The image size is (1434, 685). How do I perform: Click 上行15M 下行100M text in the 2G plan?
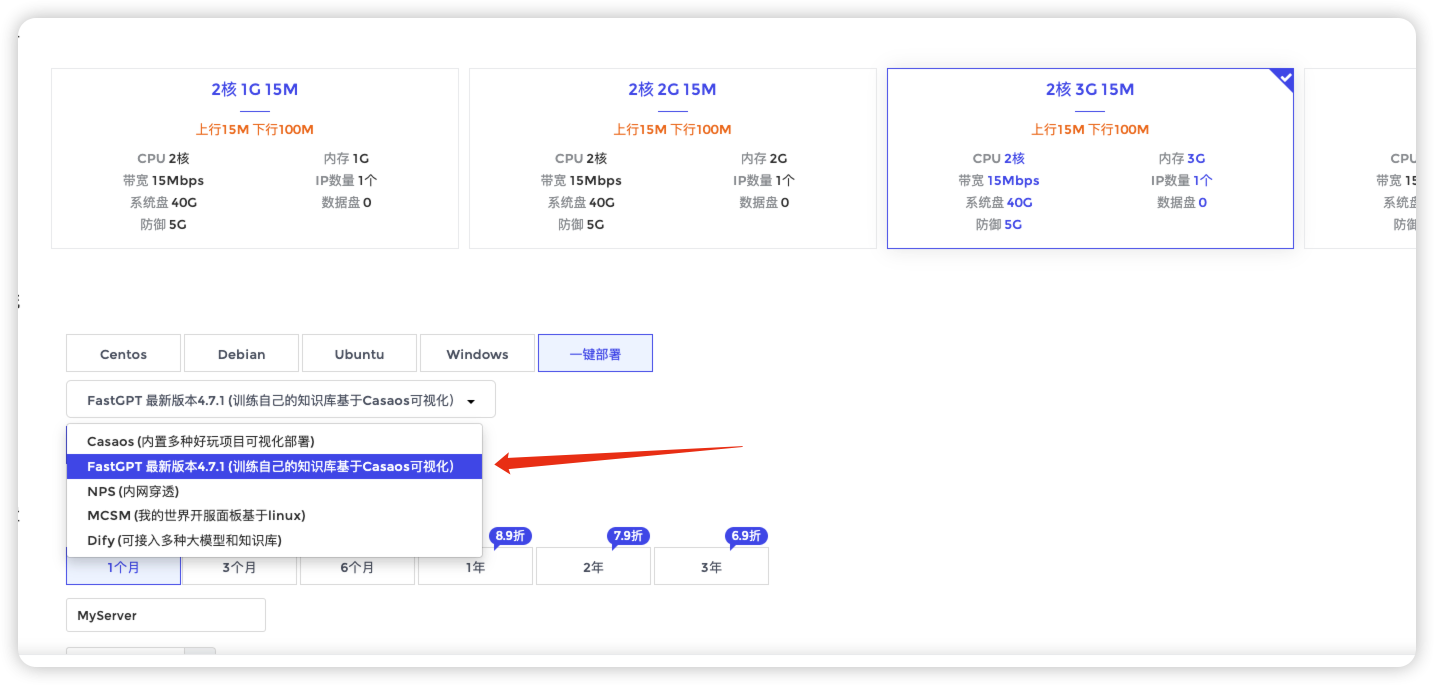coord(673,130)
